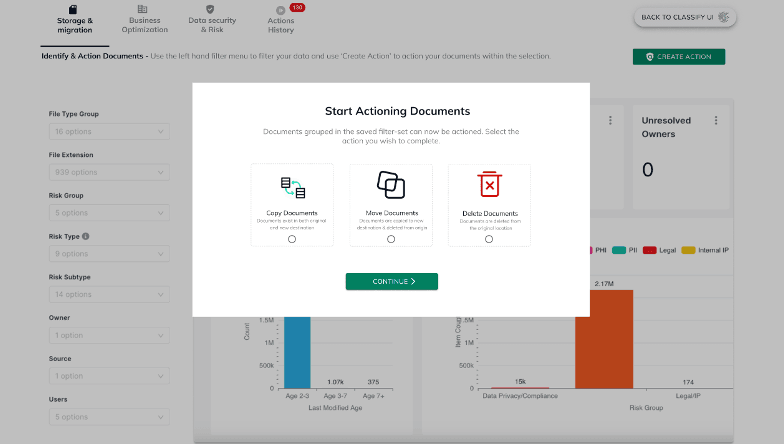Click the Move Documents overlapping squares icon
The image size is (784, 444).
pyautogui.click(x=390, y=185)
